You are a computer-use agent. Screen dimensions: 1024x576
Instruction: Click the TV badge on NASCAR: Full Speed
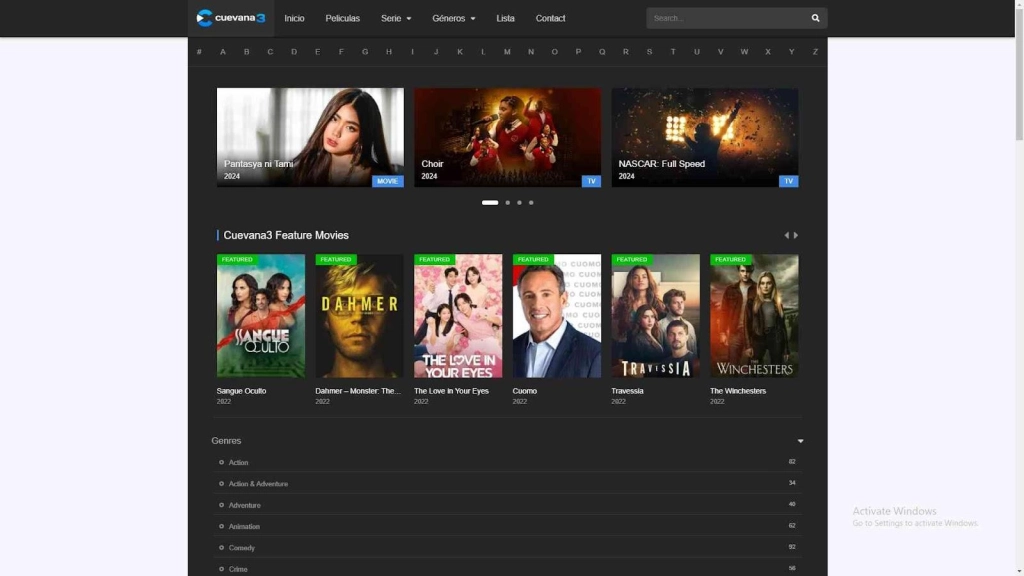point(788,181)
